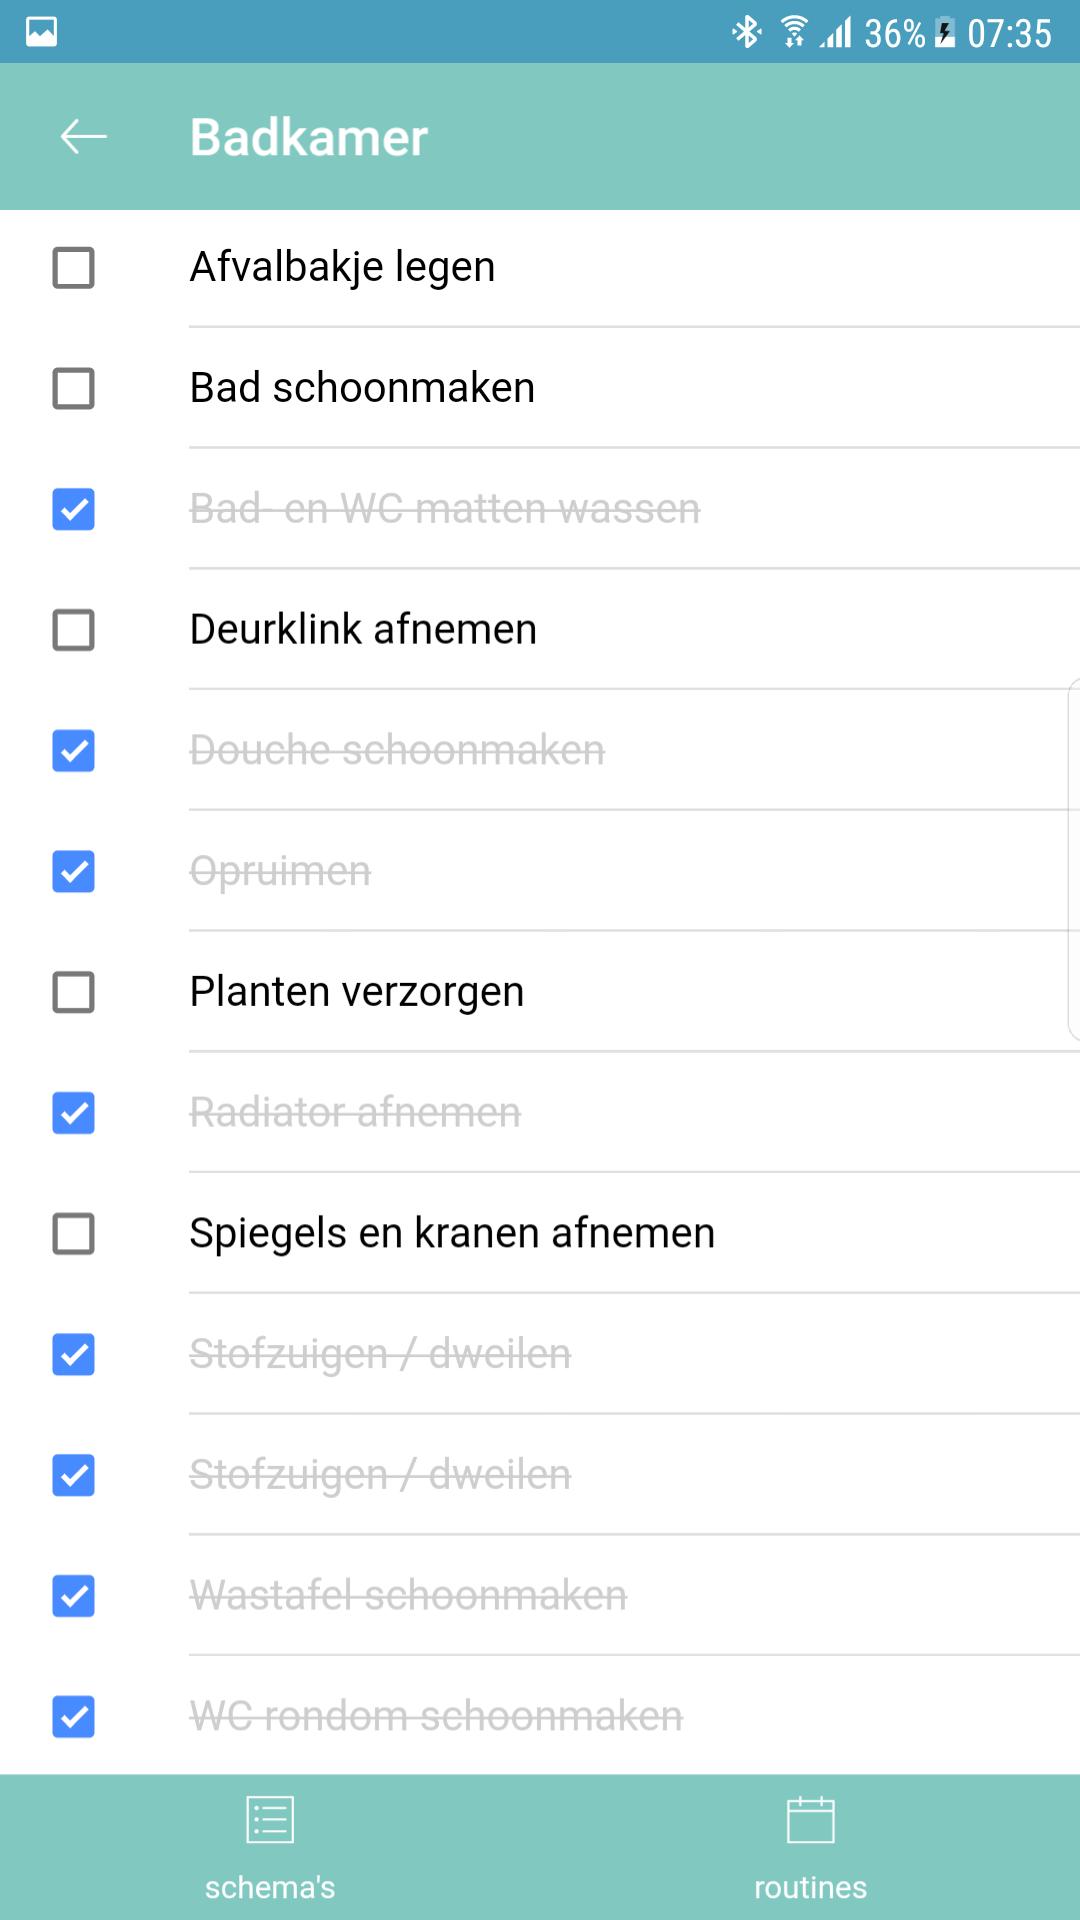Open the schema's list icon

[x=270, y=1819]
